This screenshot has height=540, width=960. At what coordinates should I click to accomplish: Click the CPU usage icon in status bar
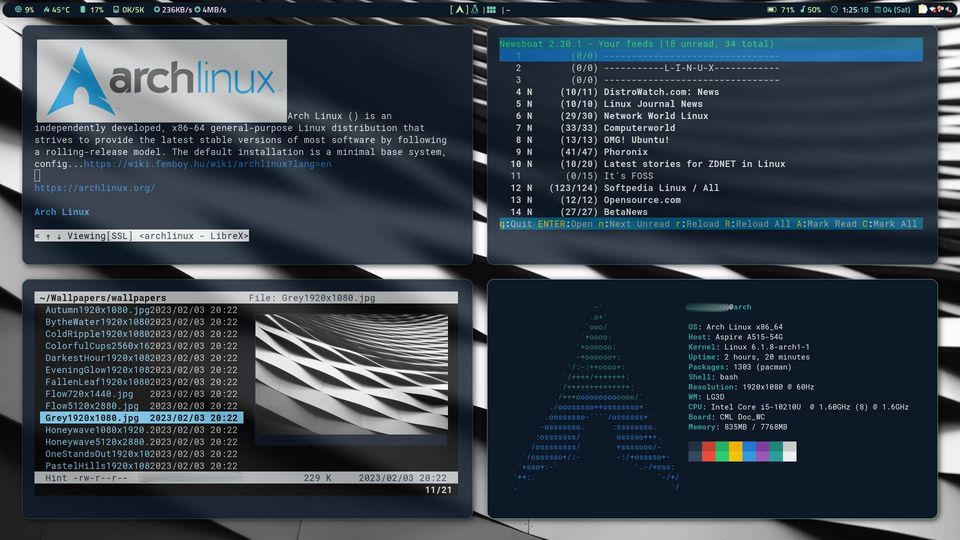point(18,10)
